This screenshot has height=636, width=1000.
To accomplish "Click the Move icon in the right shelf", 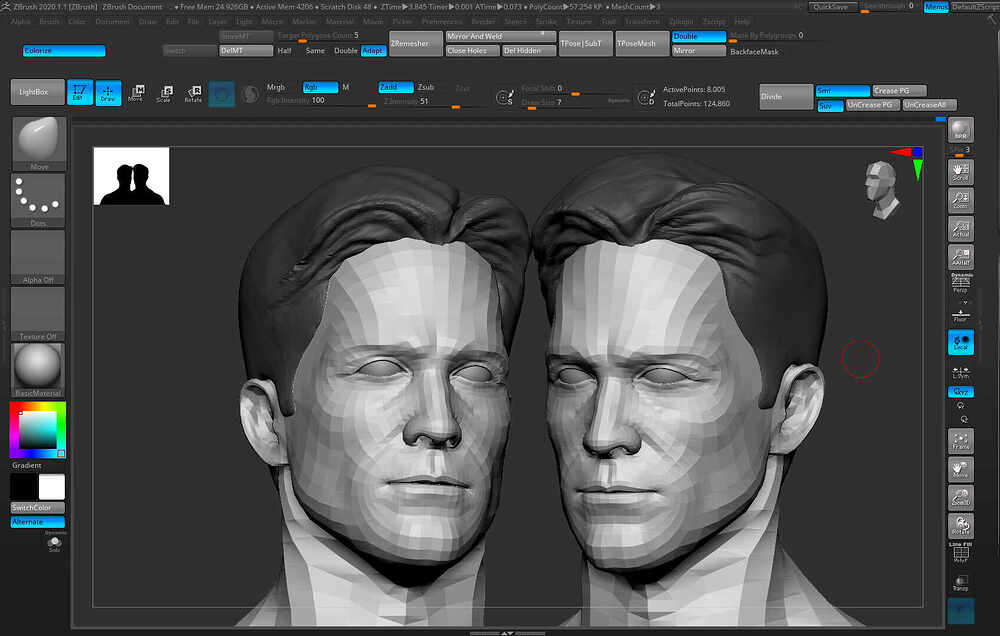I will pos(960,470).
